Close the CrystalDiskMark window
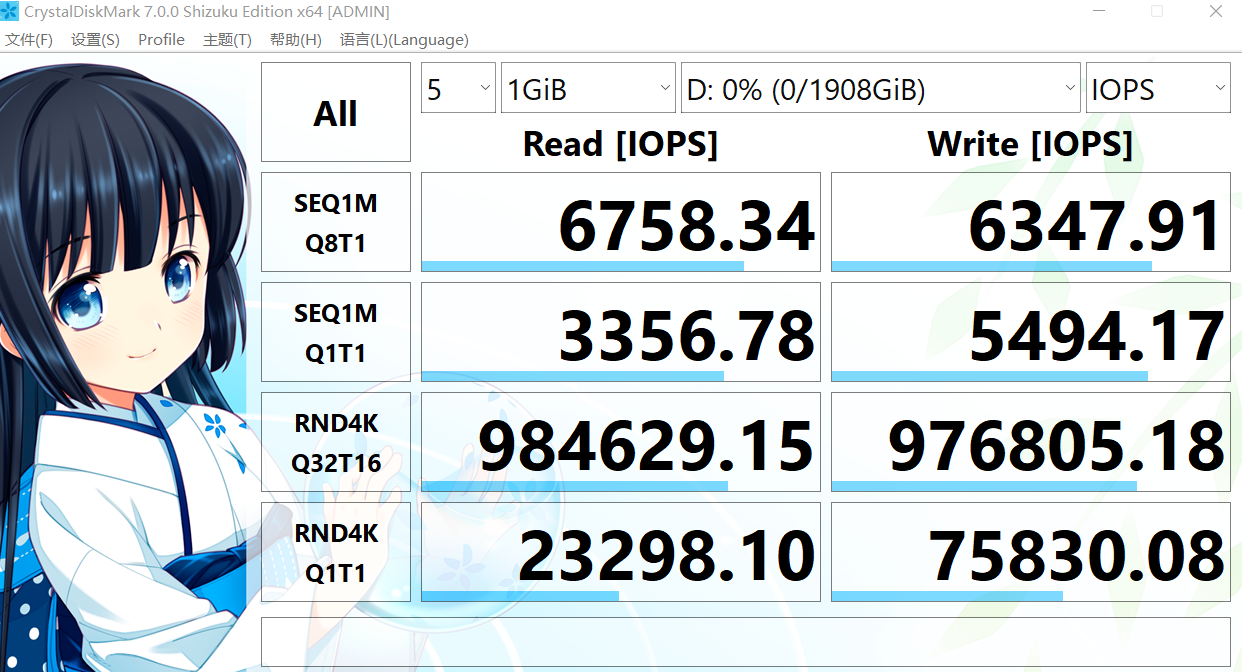The width and height of the screenshot is (1242, 672). click(x=1215, y=12)
